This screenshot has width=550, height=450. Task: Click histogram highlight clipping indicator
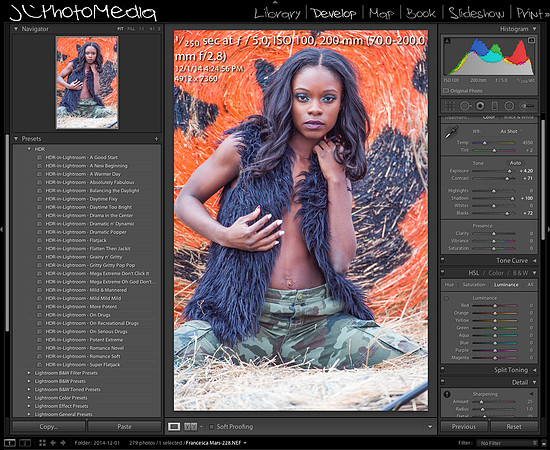pos(531,40)
